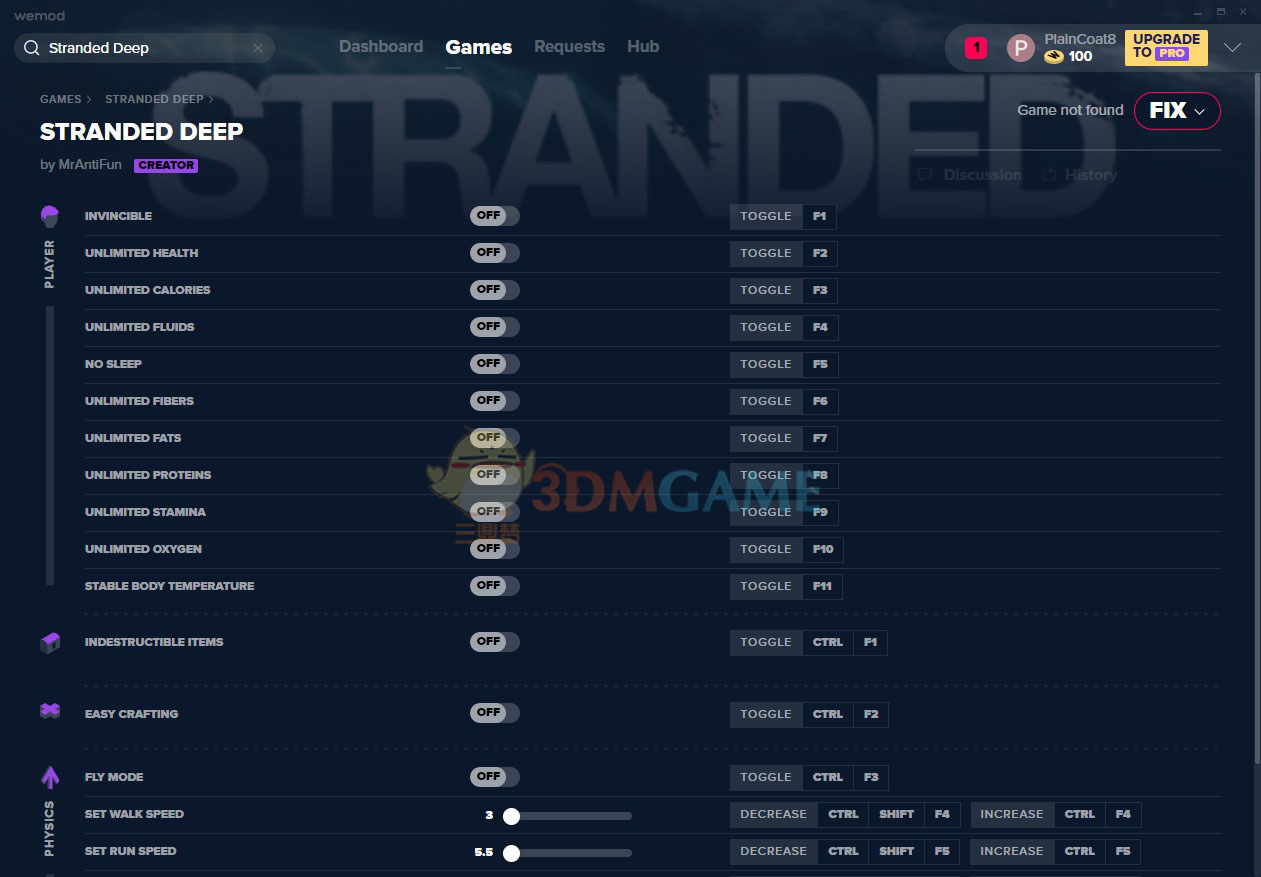Switch on Fly Mode
Viewport: 1261px width, 877px height.
(x=495, y=777)
